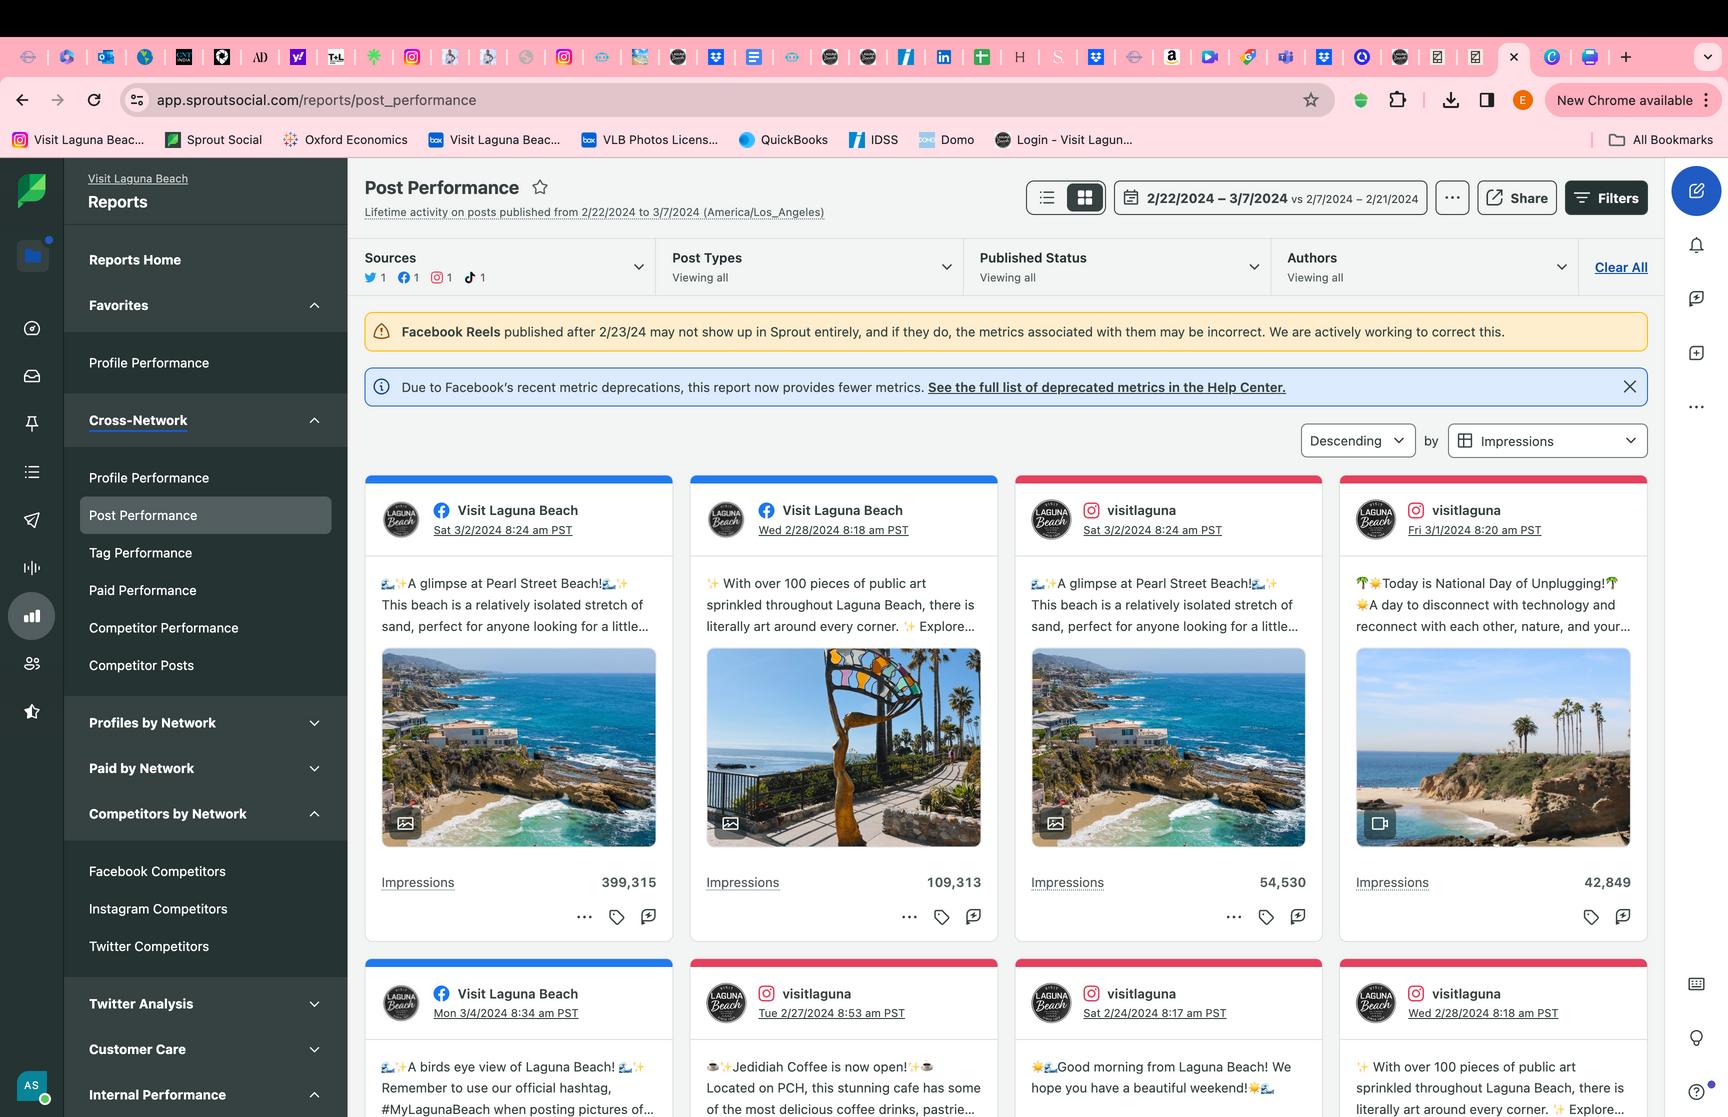Collapse the Favorites section
The image size is (1728, 1117).
pos(205,305)
